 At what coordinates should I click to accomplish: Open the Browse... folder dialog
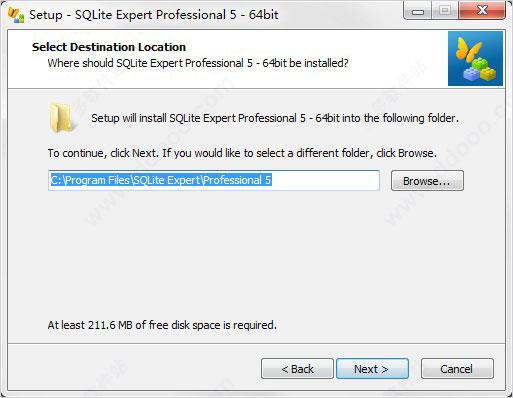427,181
